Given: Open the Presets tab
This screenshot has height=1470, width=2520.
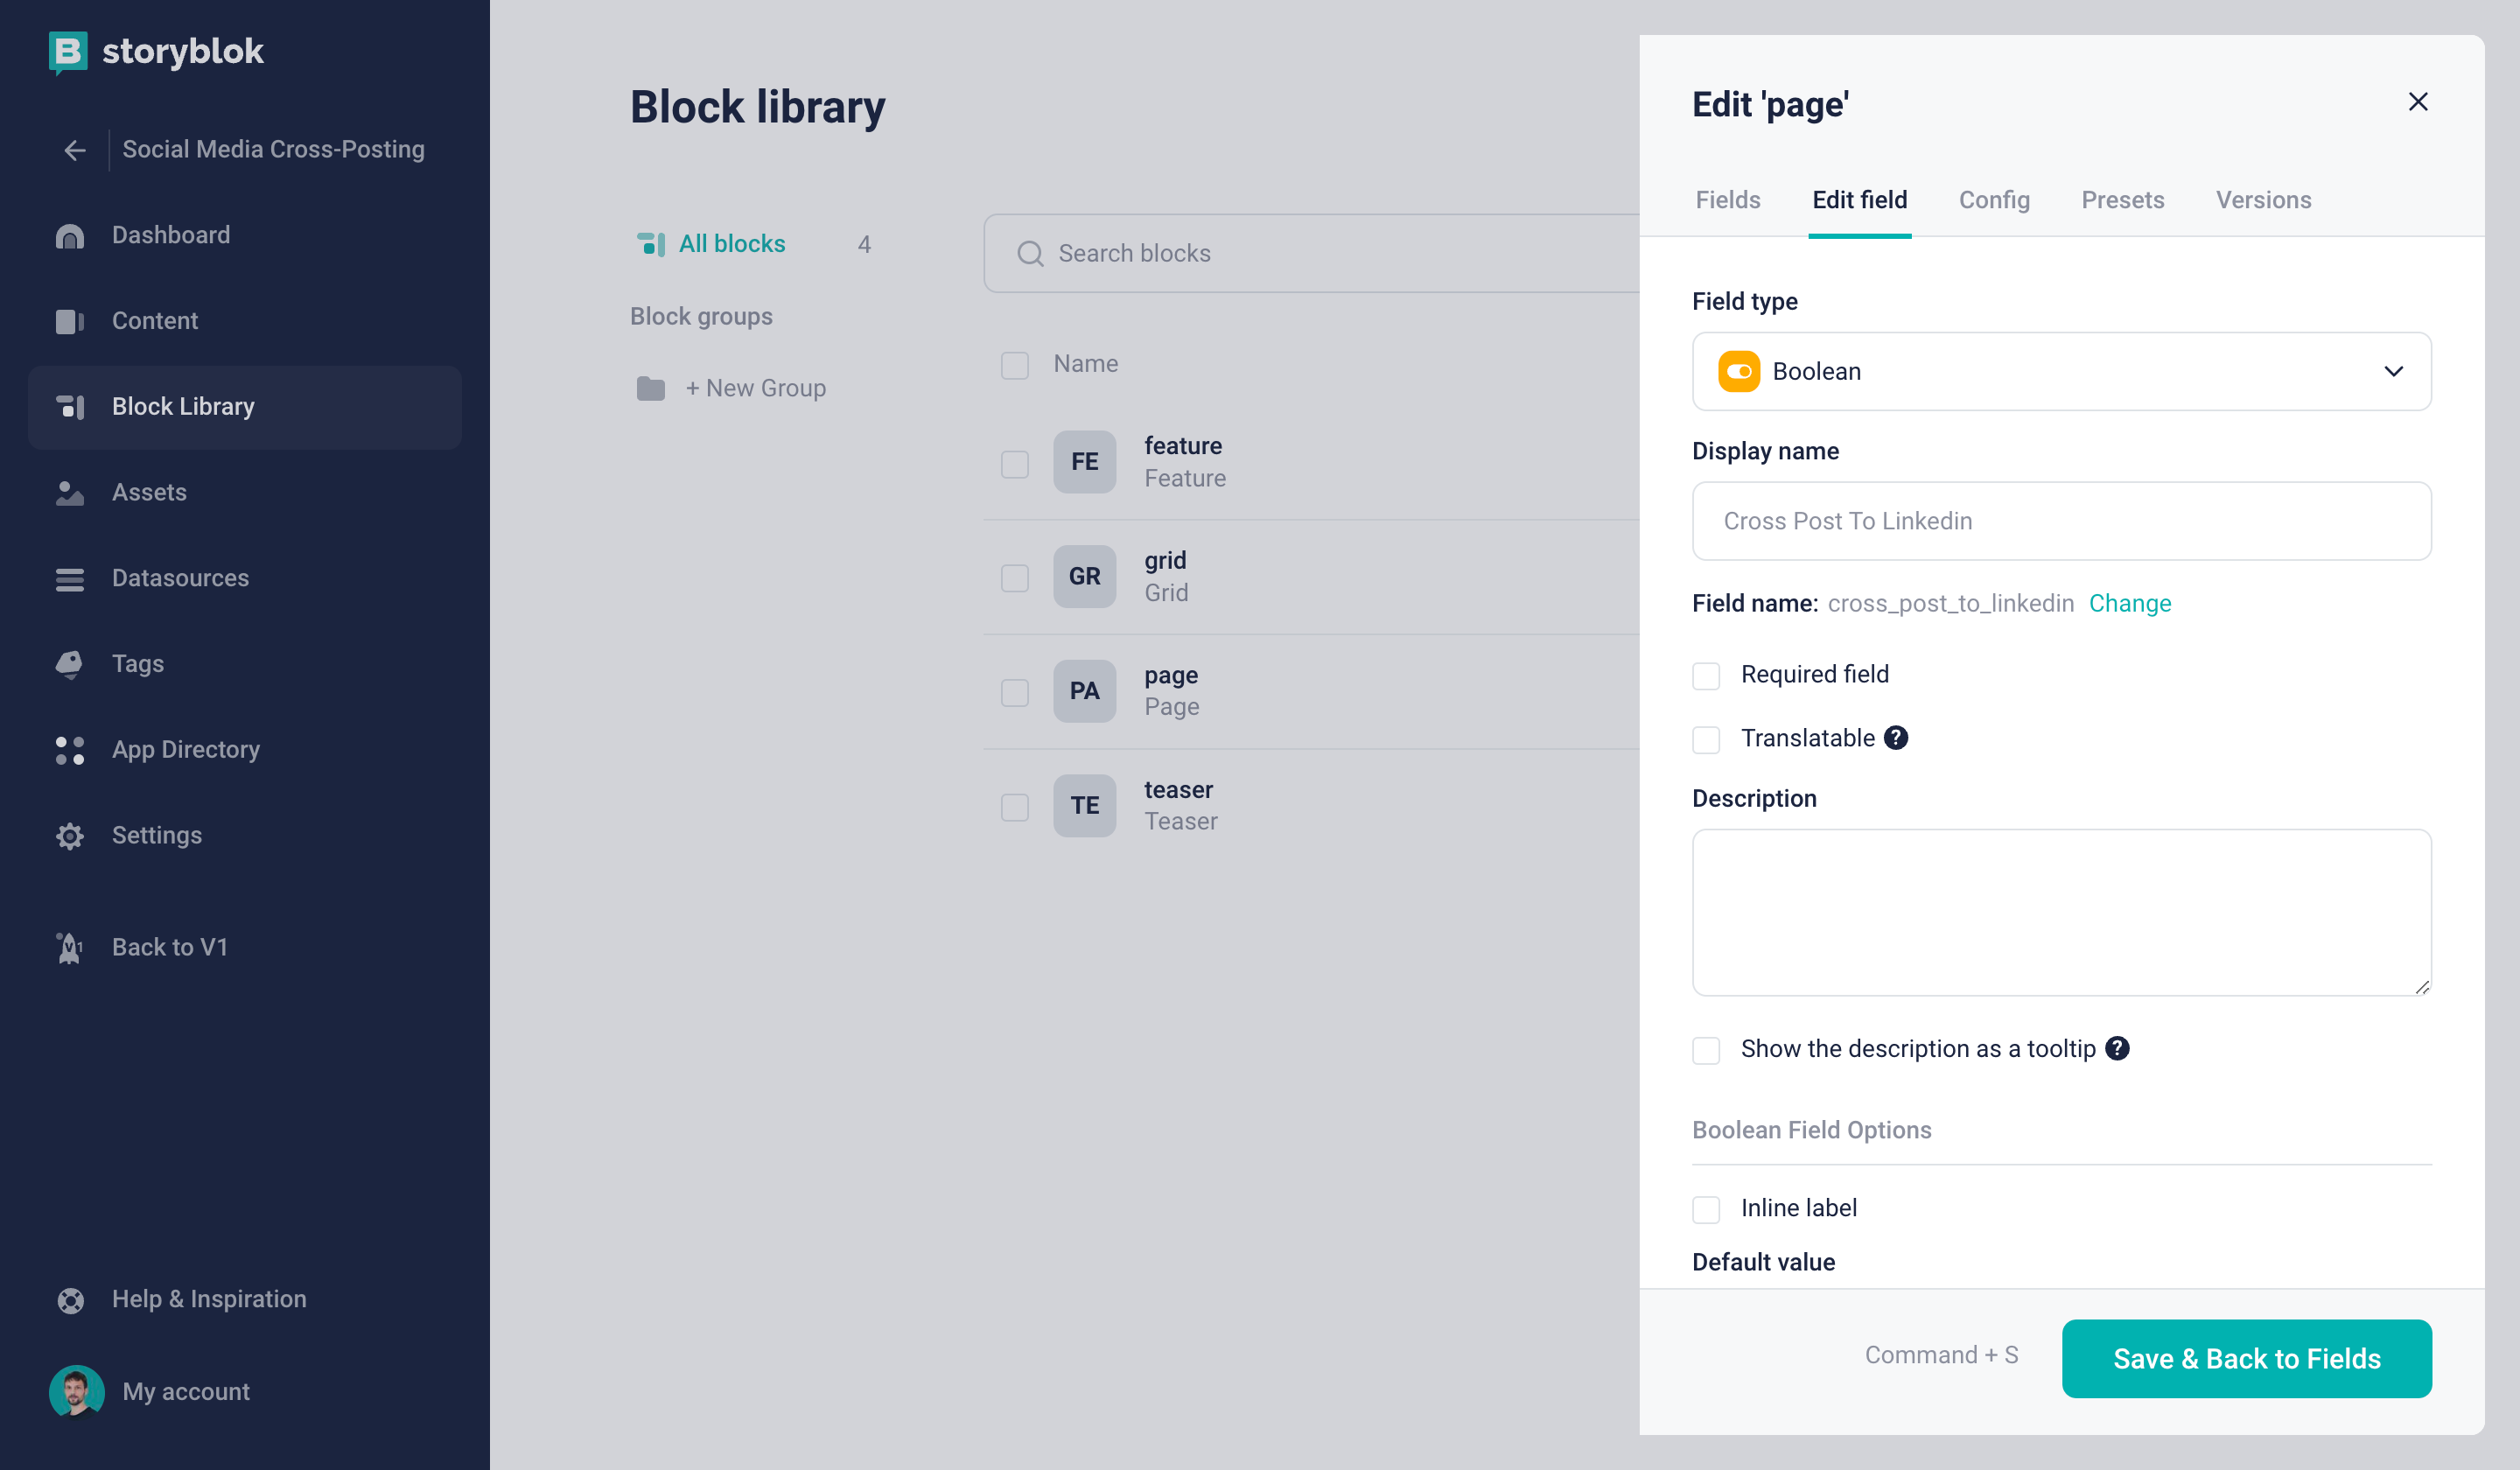Looking at the screenshot, I should [2122, 200].
